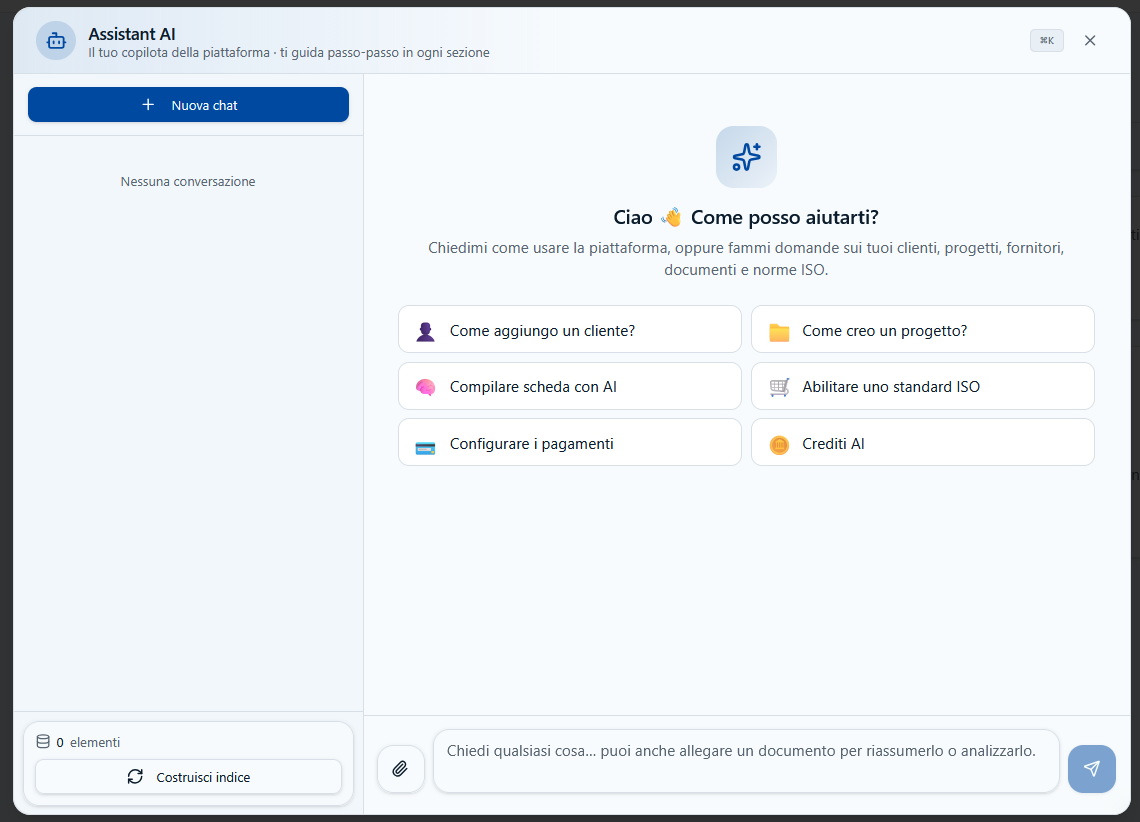Viewport: 1140px width, 822px height.
Task: Choose the Abilitare uno standard ISO prompt
Action: (923, 386)
